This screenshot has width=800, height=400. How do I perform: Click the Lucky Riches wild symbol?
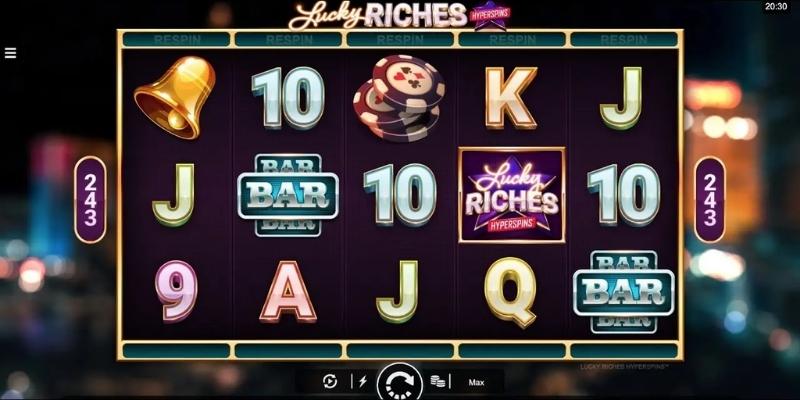(x=512, y=195)
